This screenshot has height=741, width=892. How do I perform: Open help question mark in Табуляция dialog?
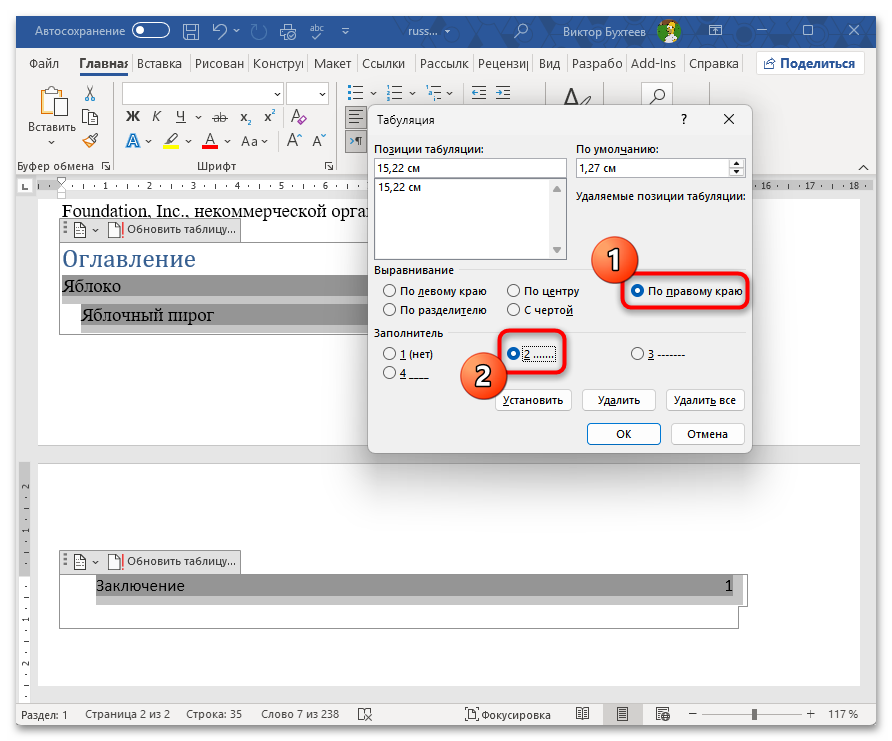[684, 119]
